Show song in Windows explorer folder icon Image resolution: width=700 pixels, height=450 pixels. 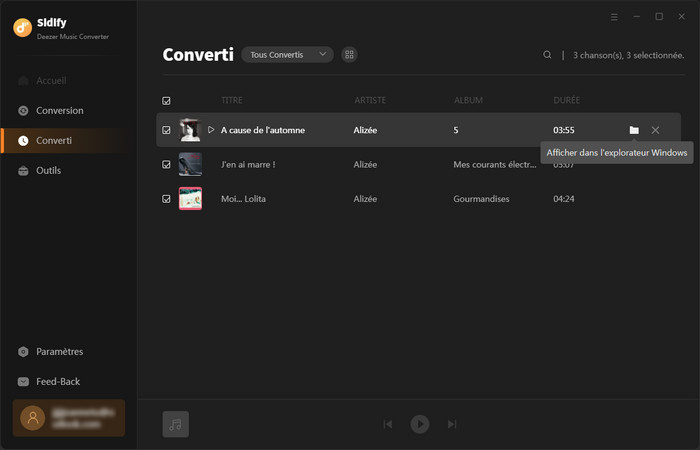pos(634,130)
